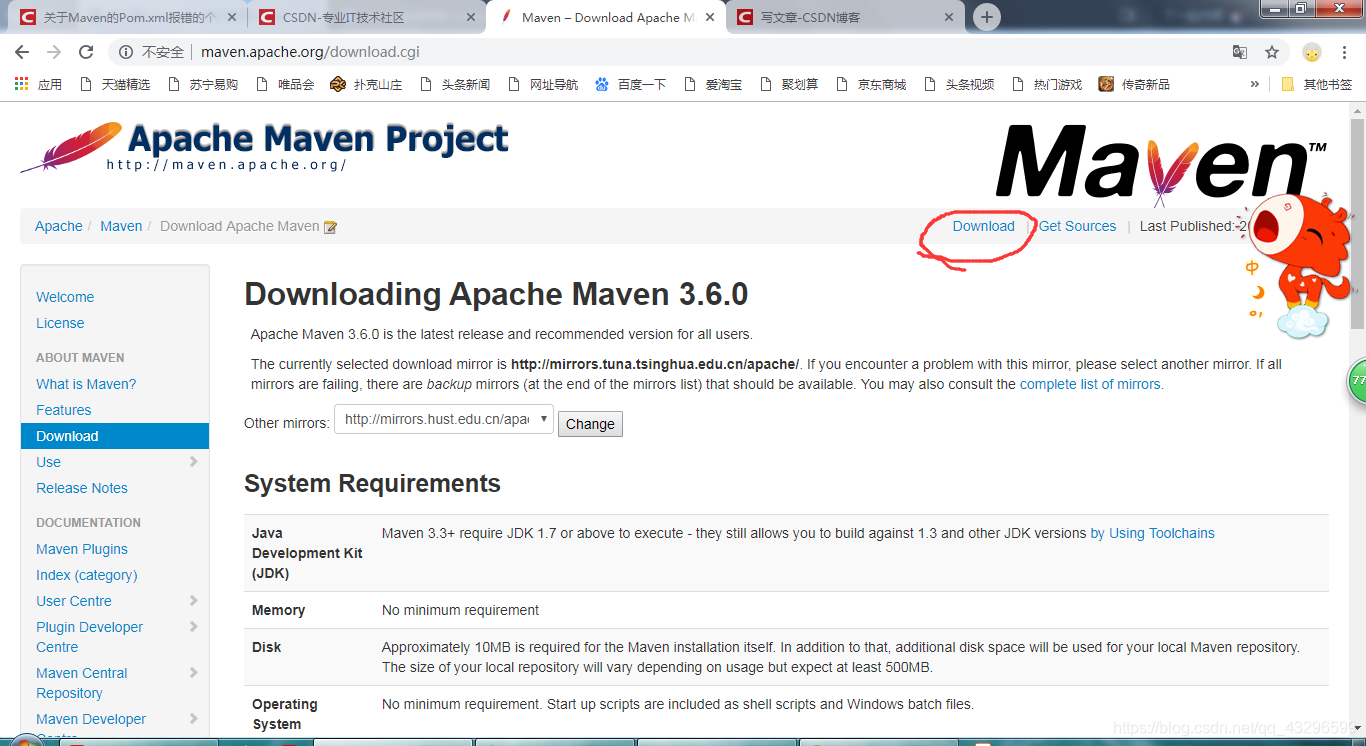Open the Welcome sidebar link
This screenshot has height=746, width=1366.
(x=65, y=297)
